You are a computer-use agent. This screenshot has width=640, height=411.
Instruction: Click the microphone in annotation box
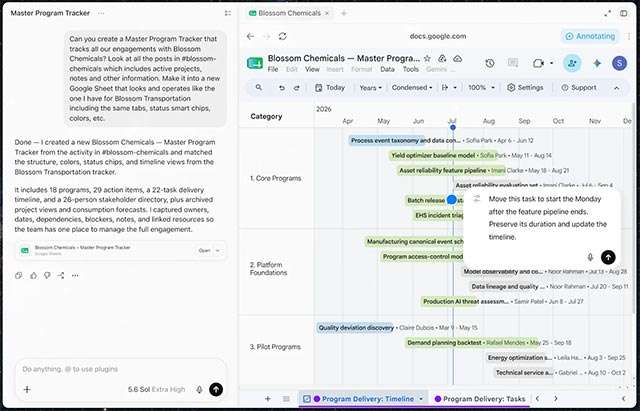[x=590, y=257]
